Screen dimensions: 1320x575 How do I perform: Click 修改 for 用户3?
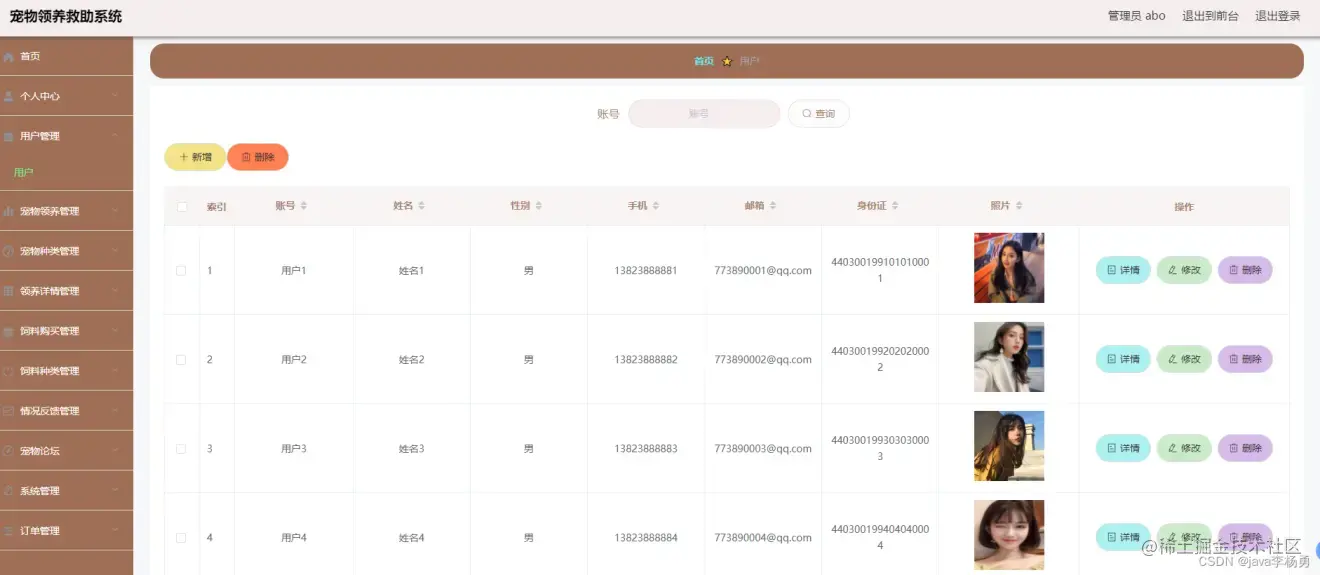(1184, 448)
